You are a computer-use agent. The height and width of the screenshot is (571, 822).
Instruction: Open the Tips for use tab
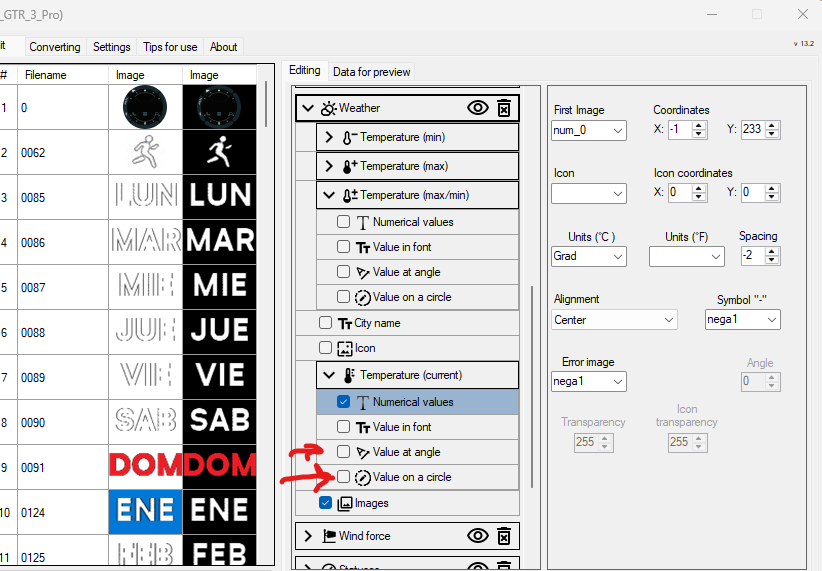point(170,47)
